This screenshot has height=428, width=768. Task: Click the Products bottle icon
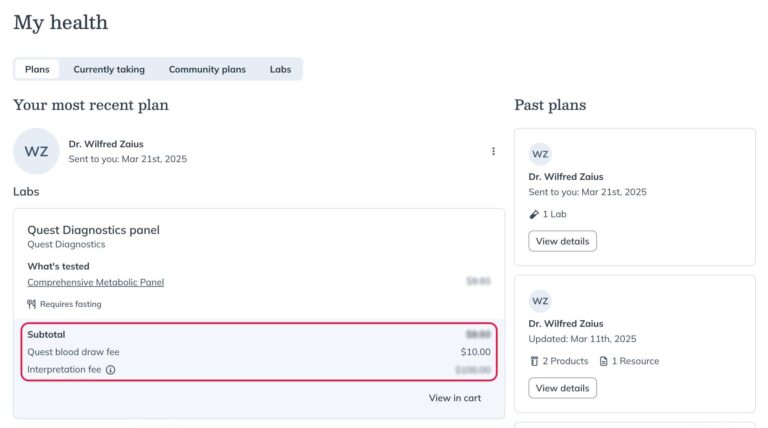pyautogui.click(x=534, y=361)
